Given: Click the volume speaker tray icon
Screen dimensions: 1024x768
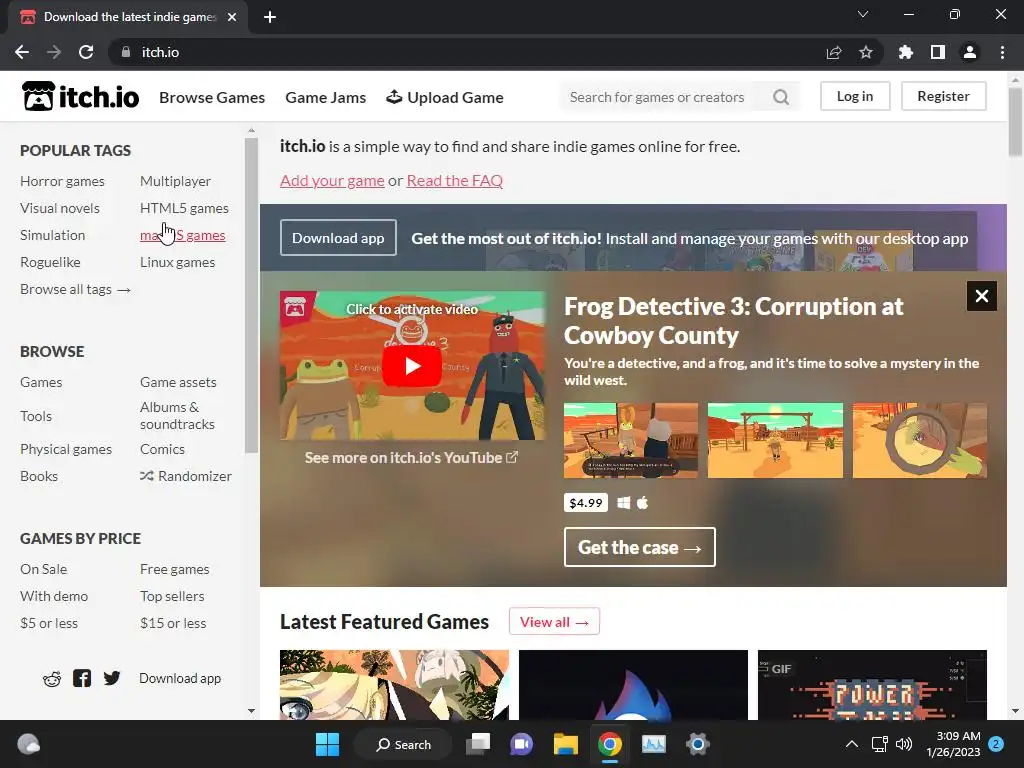Looking at the screenshot, I should [904, 744].
